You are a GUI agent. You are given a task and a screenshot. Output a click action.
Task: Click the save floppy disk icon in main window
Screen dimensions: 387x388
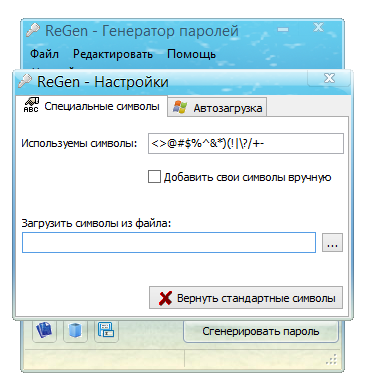[x=106, y=330]
